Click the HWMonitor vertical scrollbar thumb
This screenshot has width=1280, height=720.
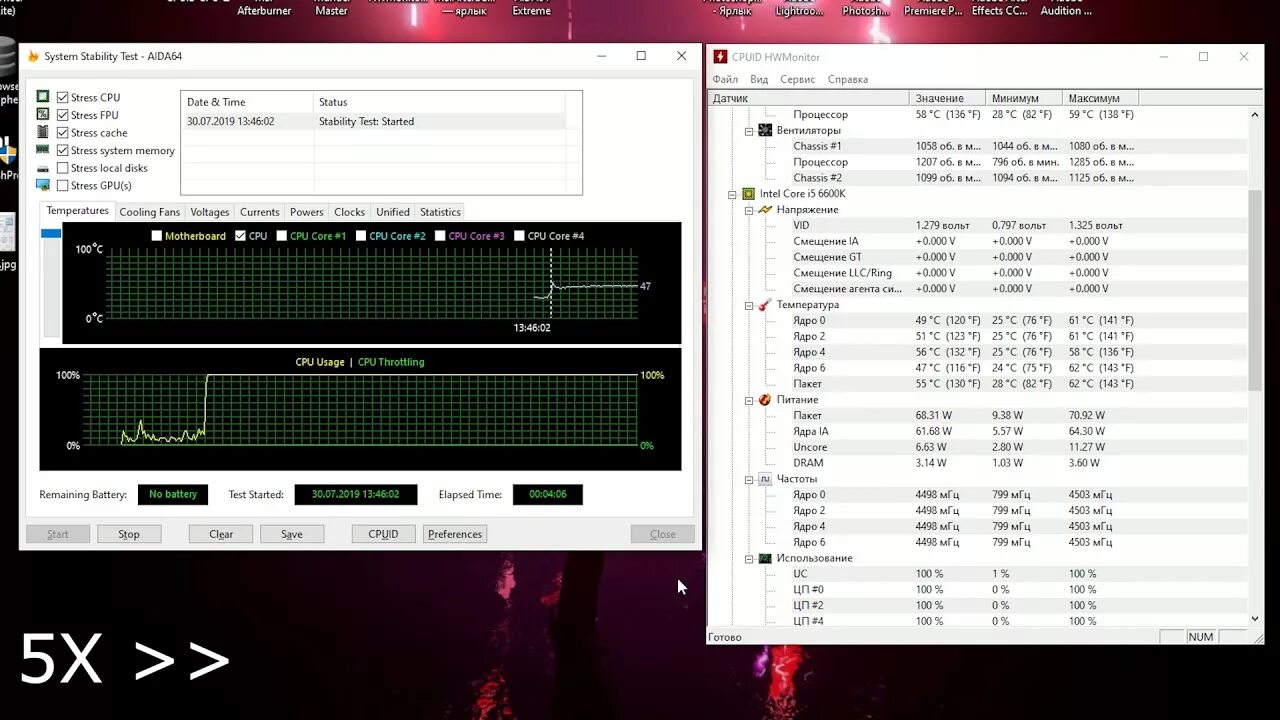[x=1256, y=289]
